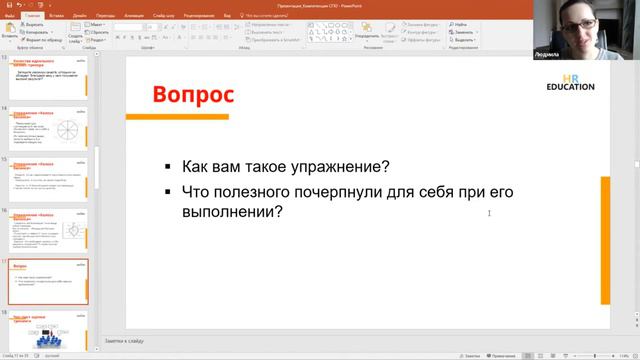Switch to normal view in status bar
This screenshot has width=640, height=360.
pos(528,356)
